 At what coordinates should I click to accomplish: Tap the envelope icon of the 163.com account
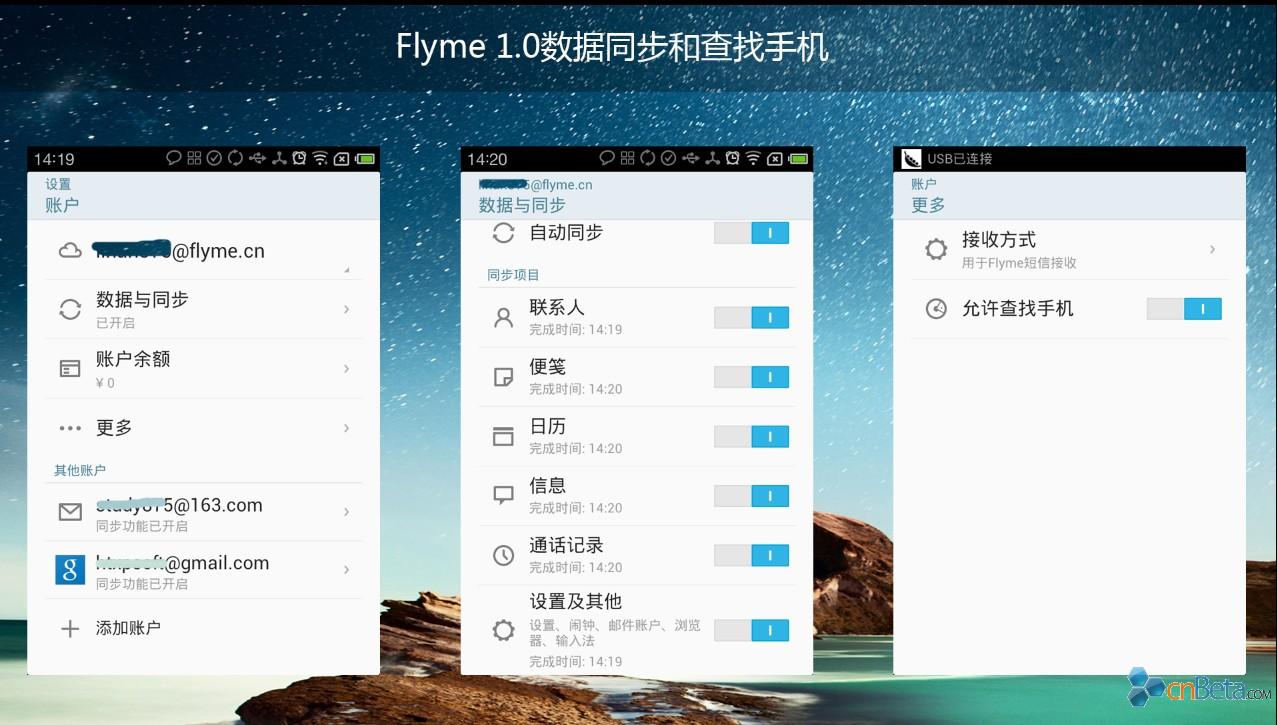70,512
